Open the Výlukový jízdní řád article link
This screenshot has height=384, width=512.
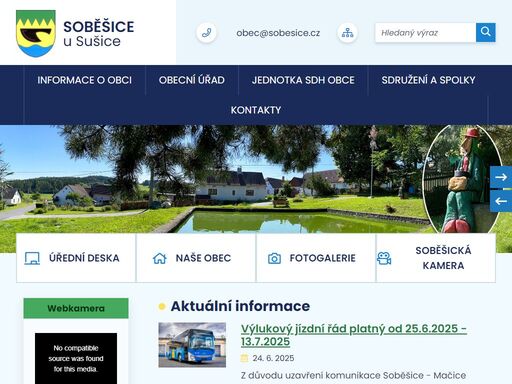(354, 335)
